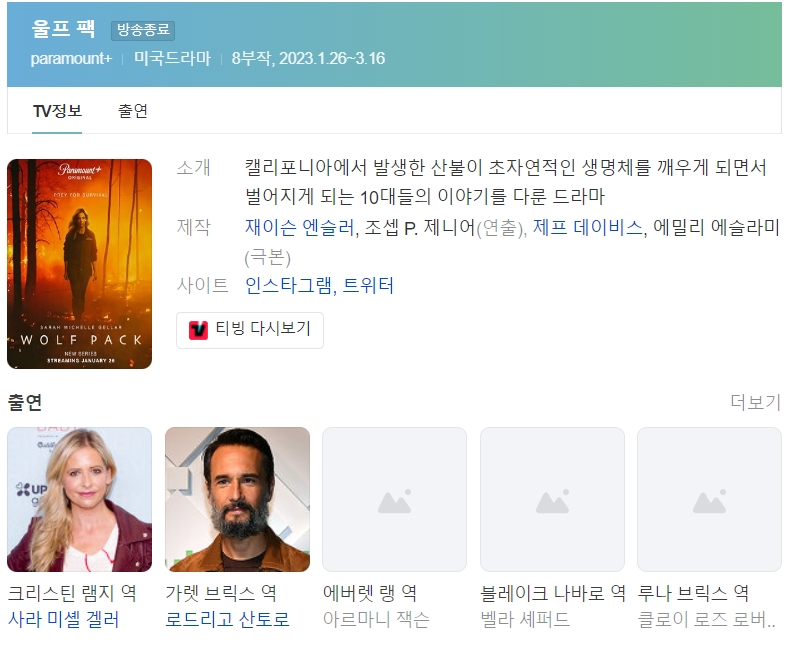
Task: Switch to the TV정보 tab
Action: click(57, 111)
